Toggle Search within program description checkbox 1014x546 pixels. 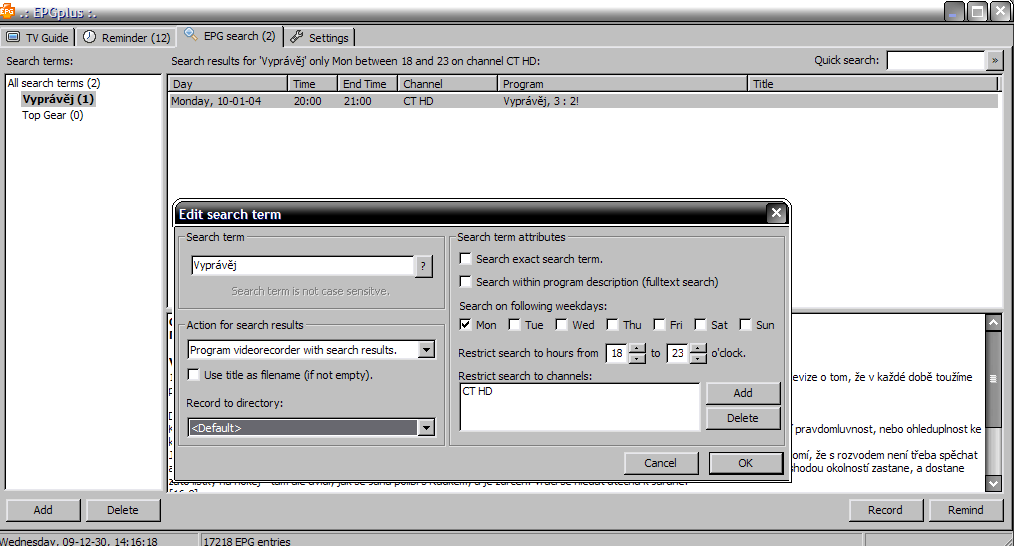(465, 282)
